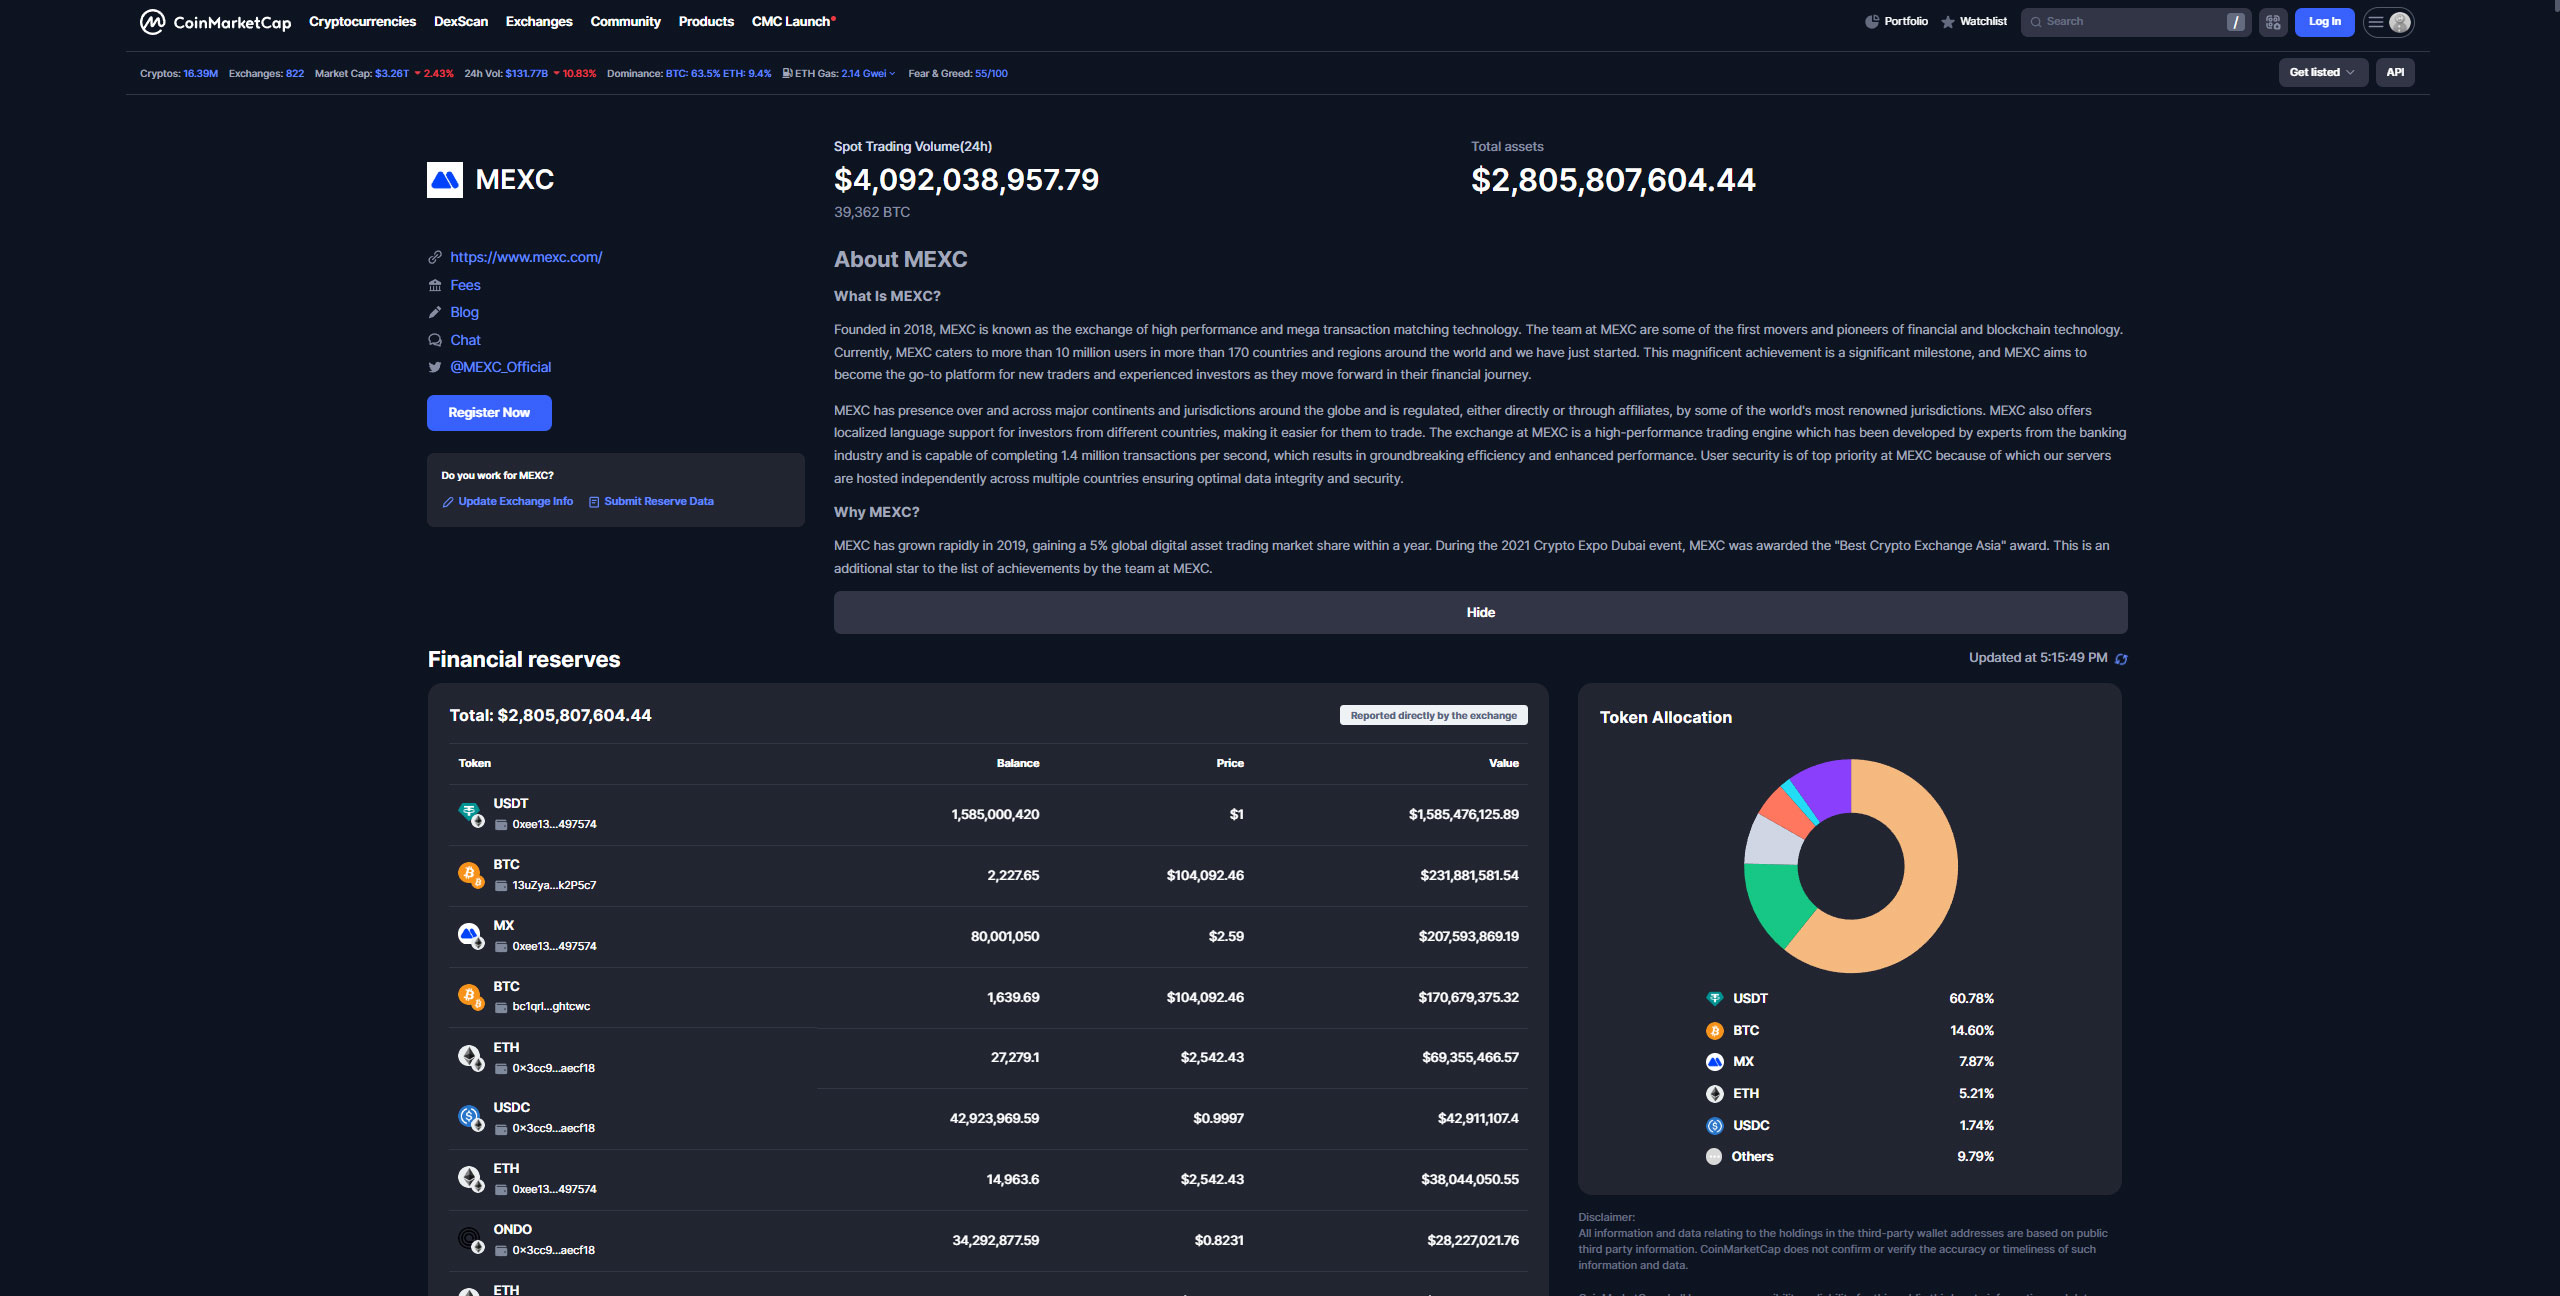Image resolution: width=2560 pixels, height=1296 pixels.
Task: Click the ONDO token icon in the table
Action: click(x=470, y=1240)
